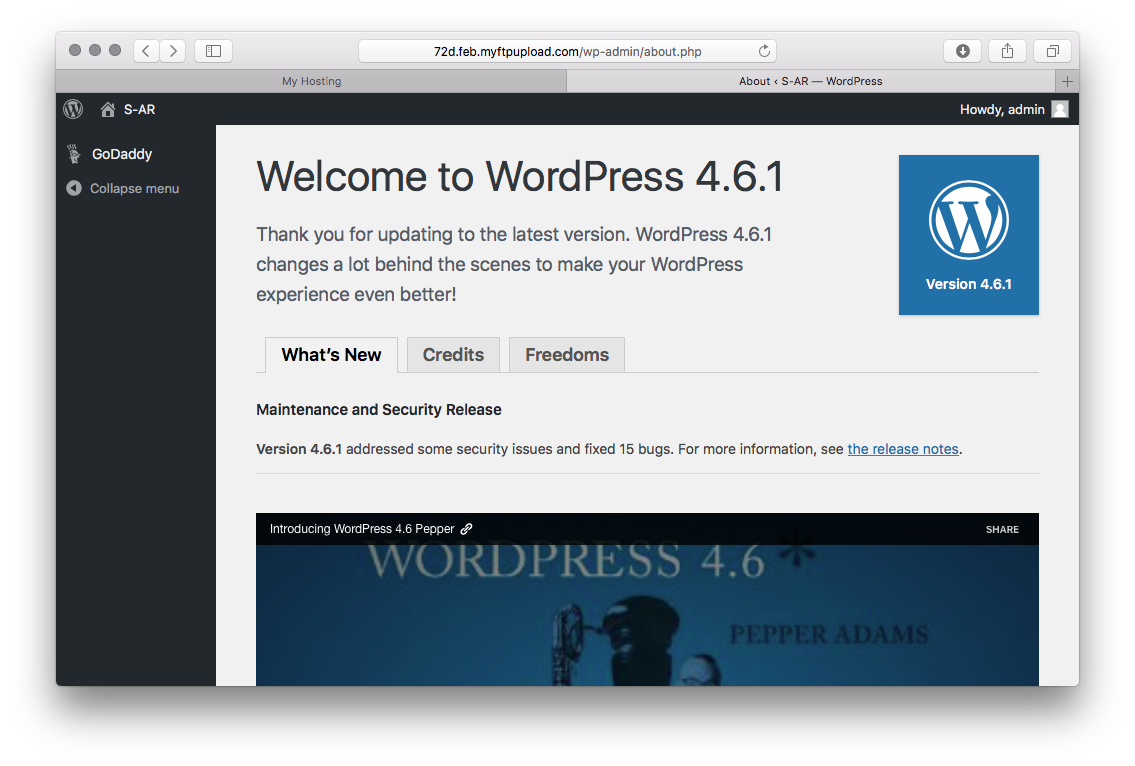
Task: Switch to the Credits tab
Action: point(453,355)
